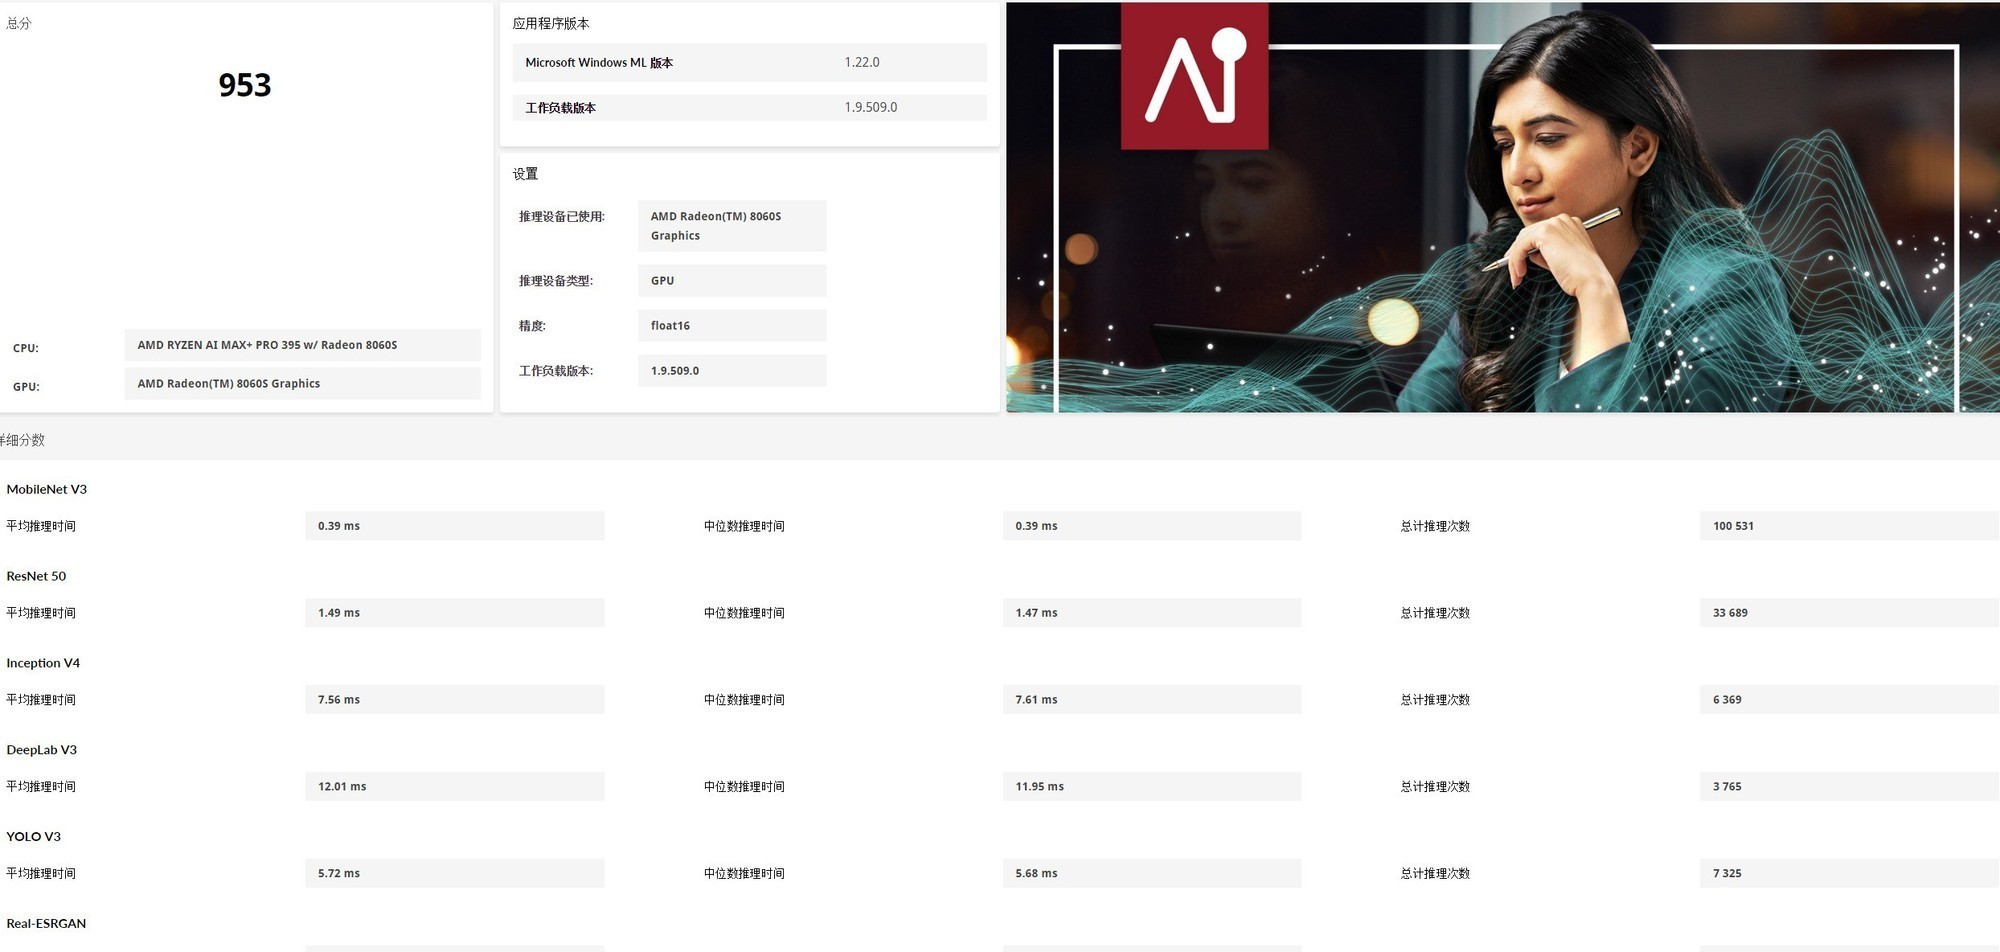The image size is (2000, 952).
Task: Select the 推理设备已使用 value field in settings
Action: tap(731, 226)
